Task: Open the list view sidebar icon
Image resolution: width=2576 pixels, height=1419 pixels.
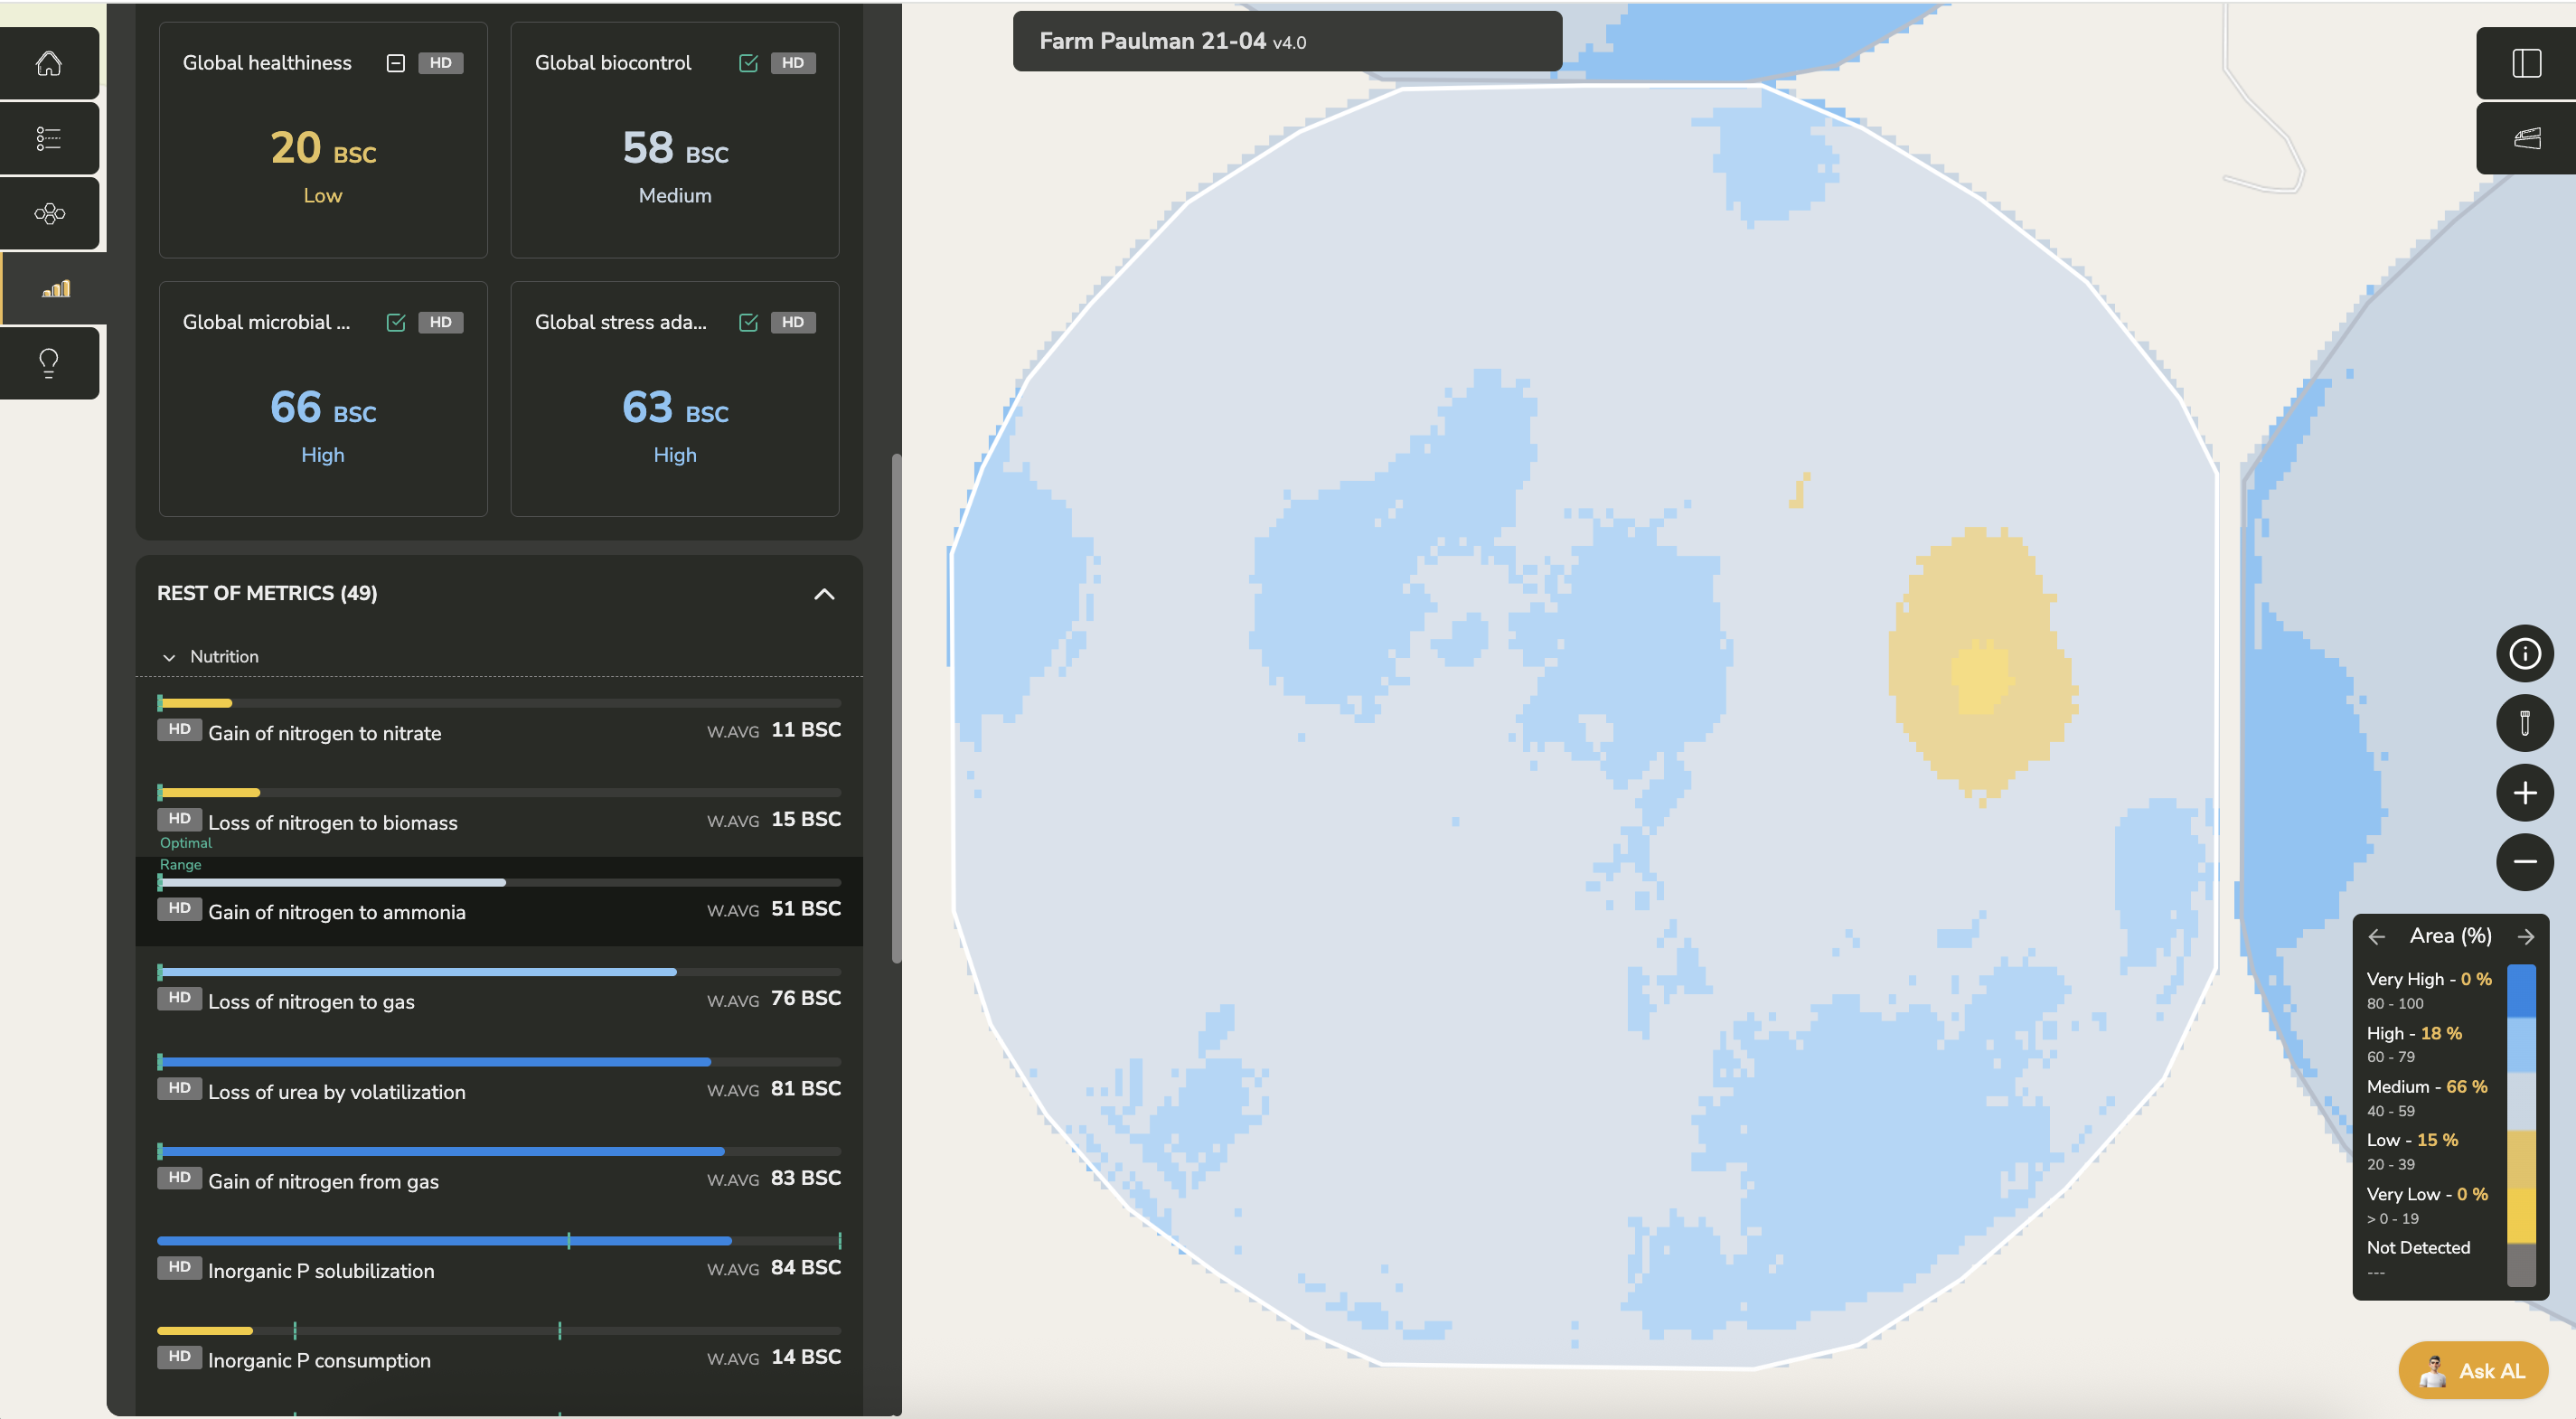Action: 49,138
